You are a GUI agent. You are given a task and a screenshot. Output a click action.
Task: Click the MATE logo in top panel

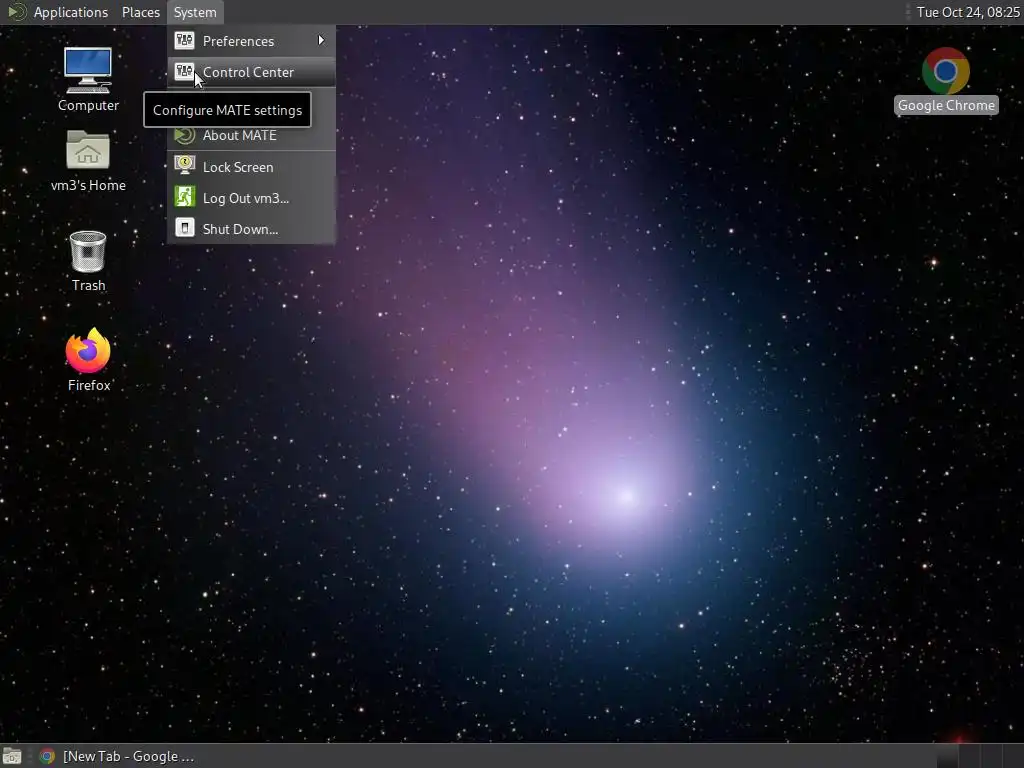[17, 12]
